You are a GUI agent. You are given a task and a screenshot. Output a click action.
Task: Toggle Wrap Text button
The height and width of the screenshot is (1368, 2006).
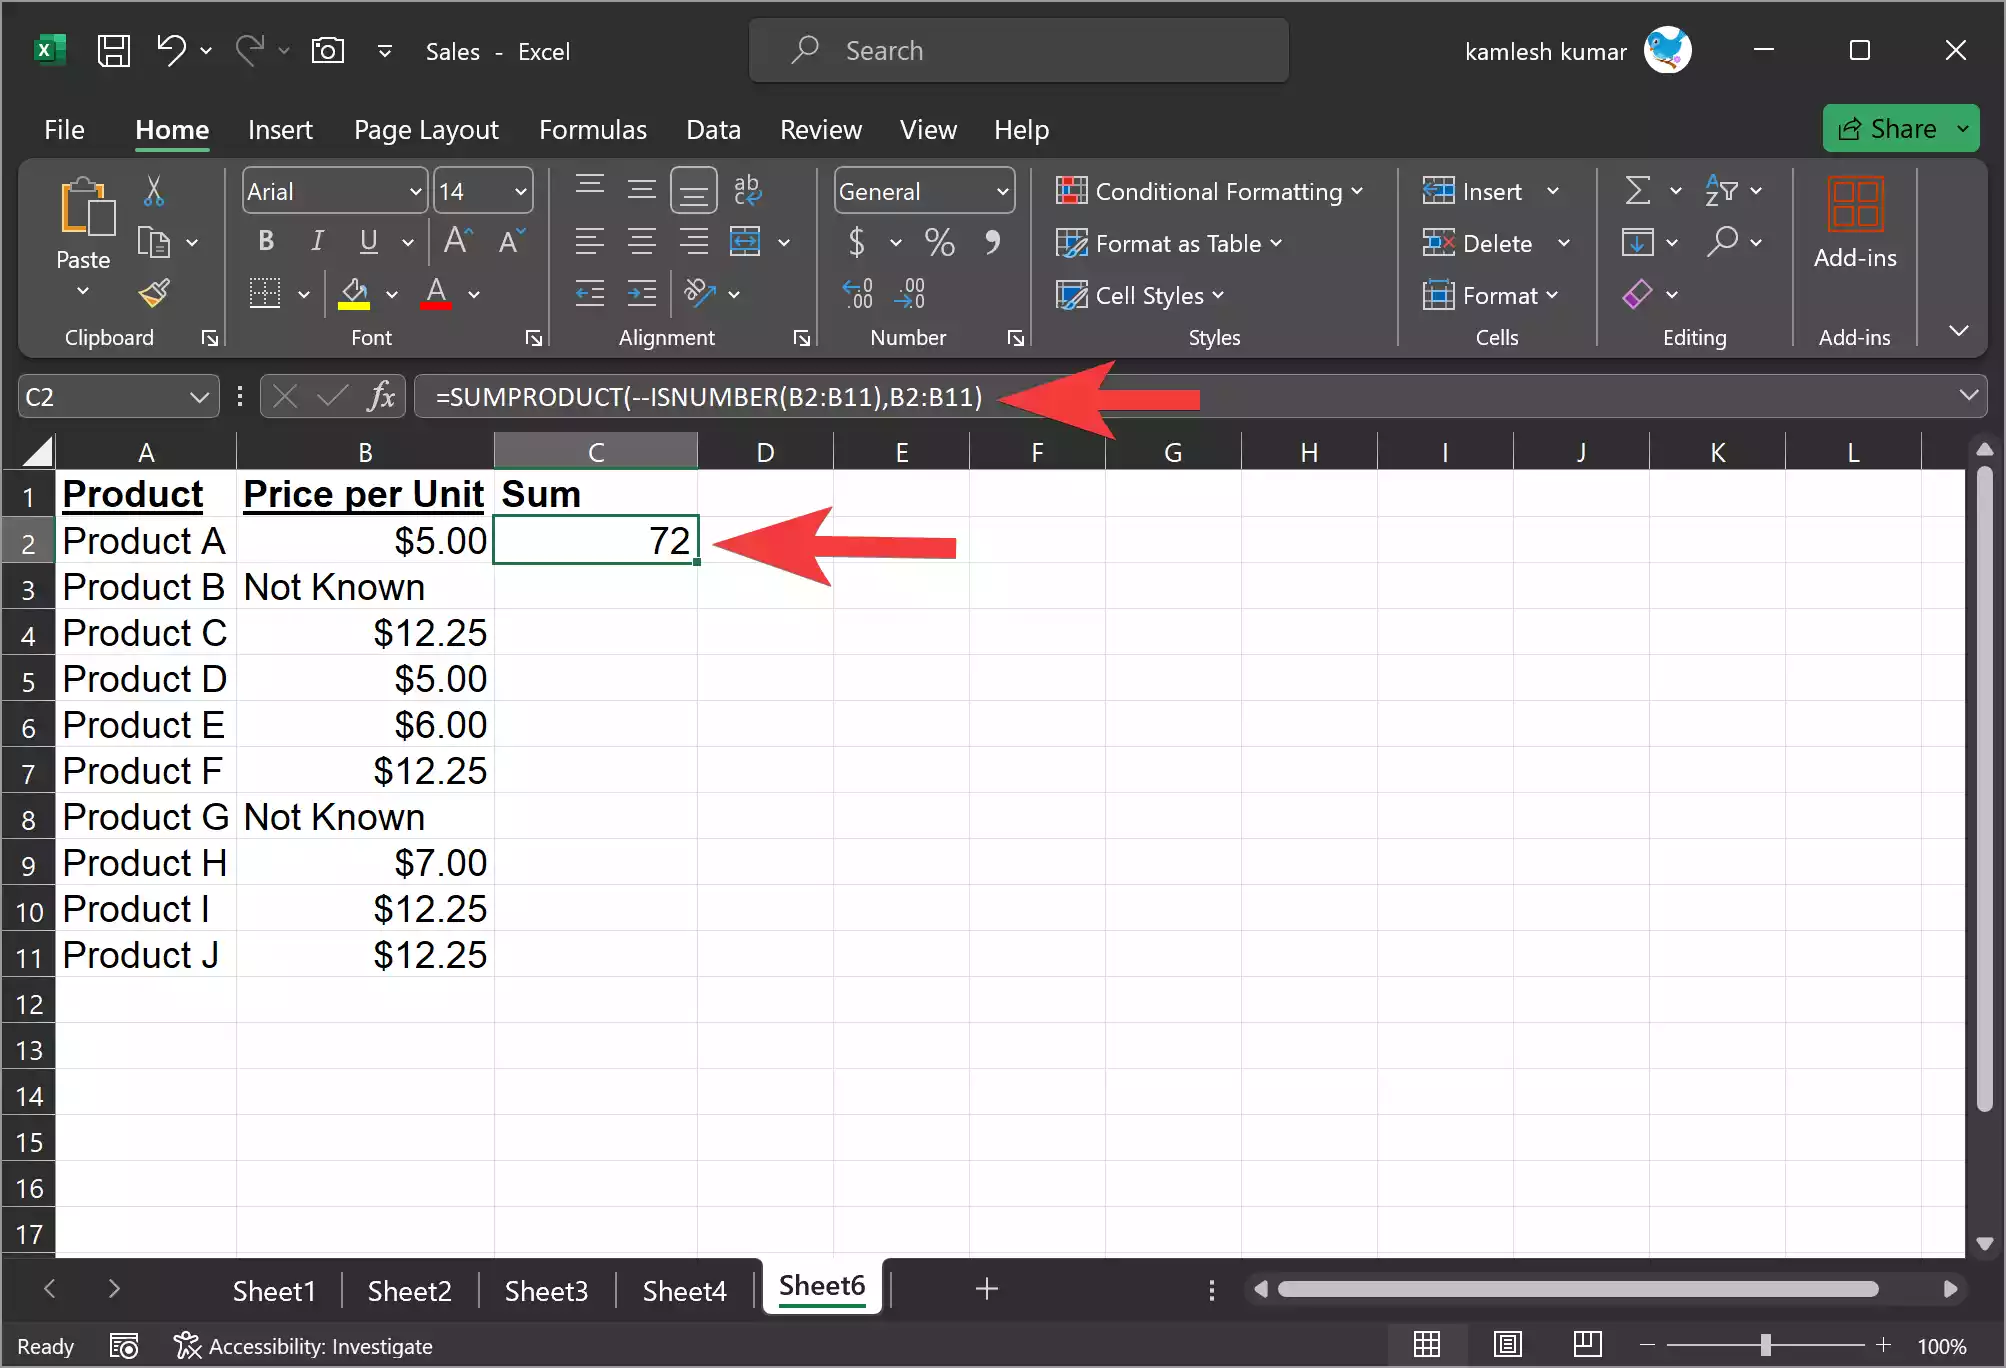tap(747, 190)
